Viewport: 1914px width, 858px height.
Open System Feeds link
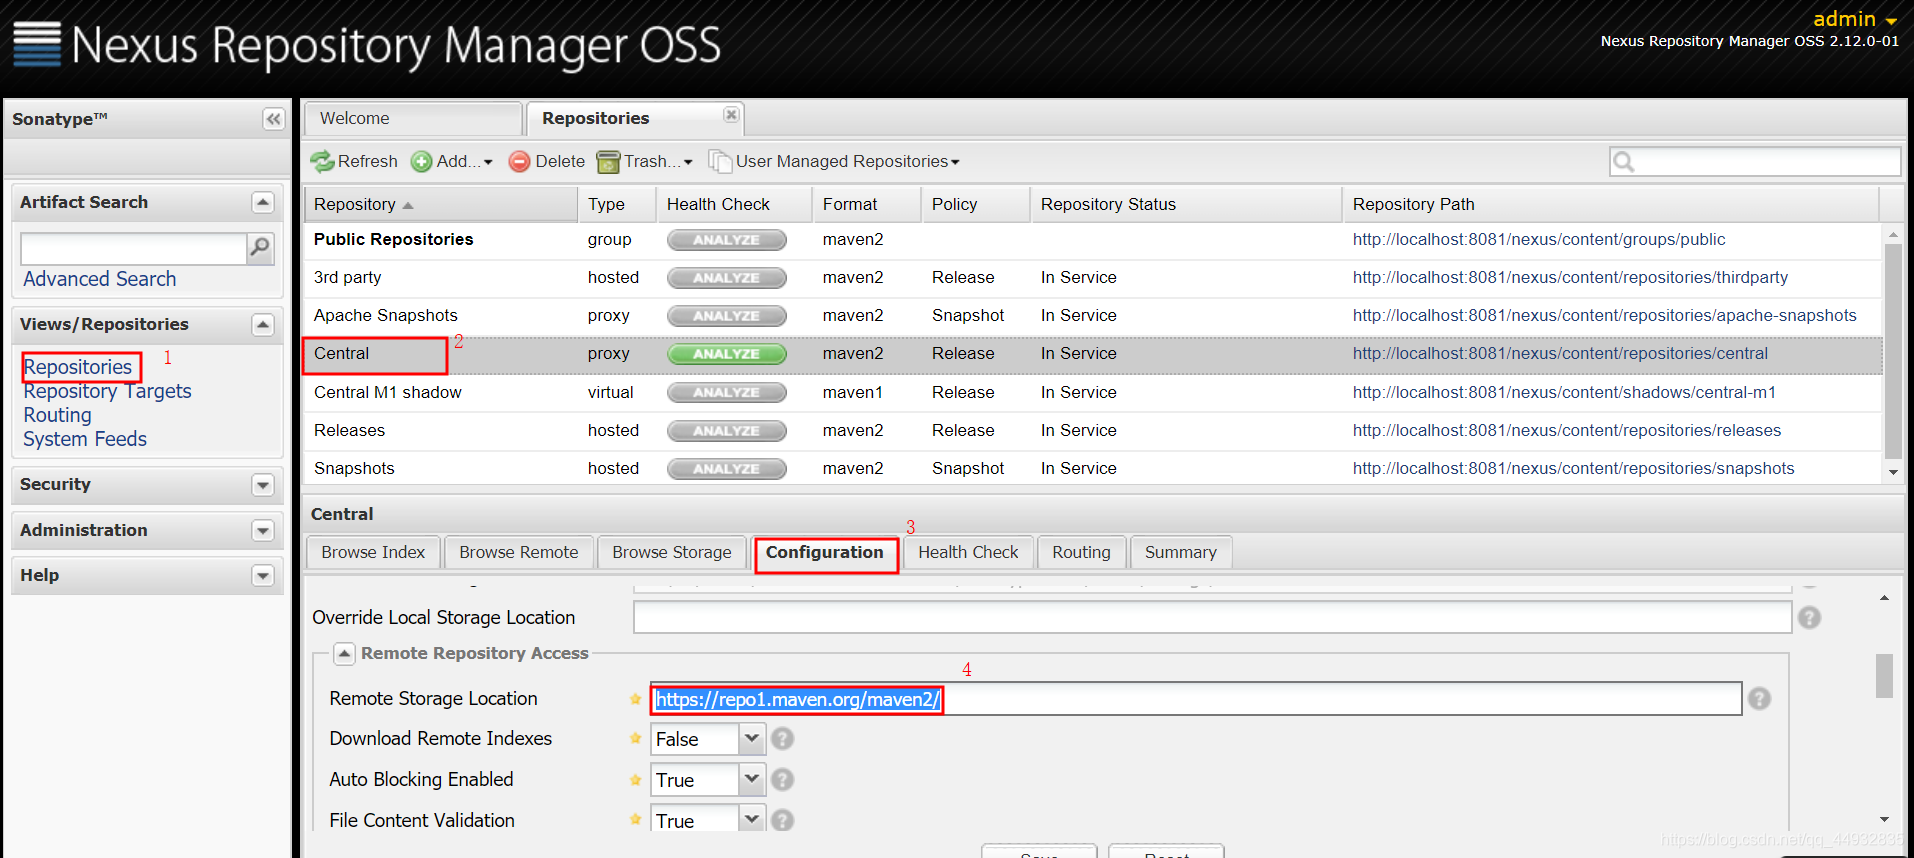(x=85, y=439)
